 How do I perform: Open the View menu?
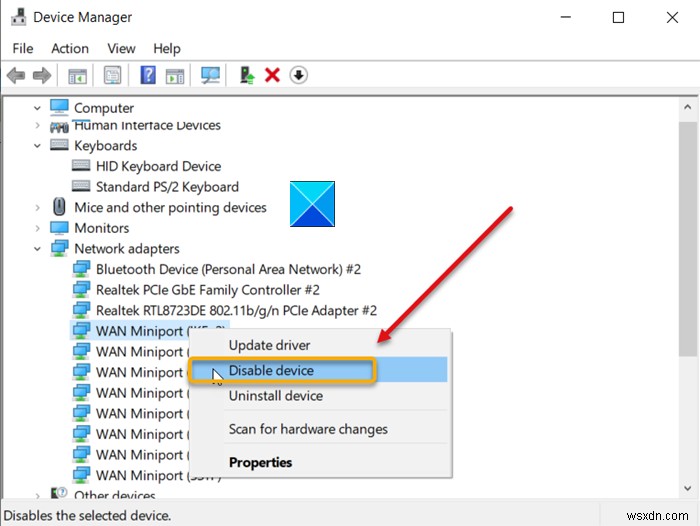click(x=121, y=48)
